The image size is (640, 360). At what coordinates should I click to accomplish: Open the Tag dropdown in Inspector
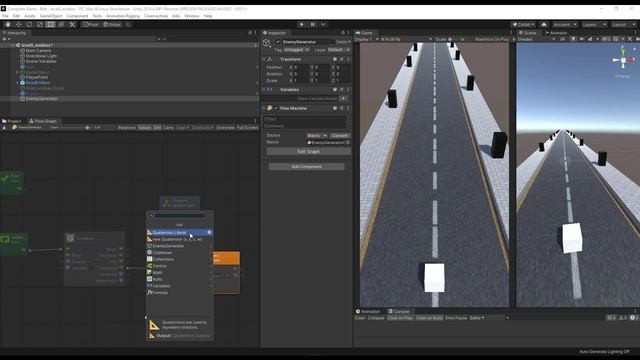296,50
